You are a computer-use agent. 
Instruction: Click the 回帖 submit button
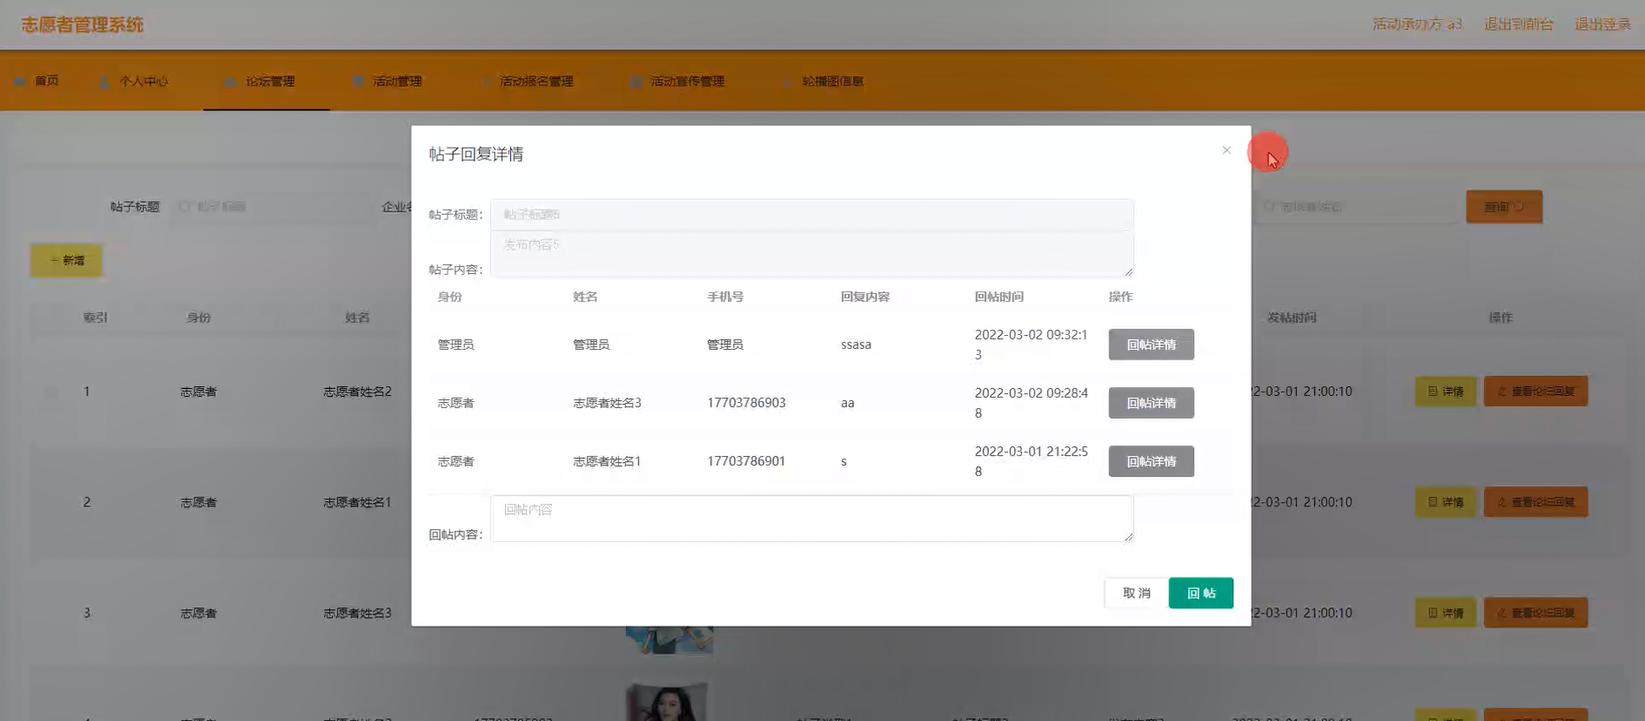coord(1200,593)
